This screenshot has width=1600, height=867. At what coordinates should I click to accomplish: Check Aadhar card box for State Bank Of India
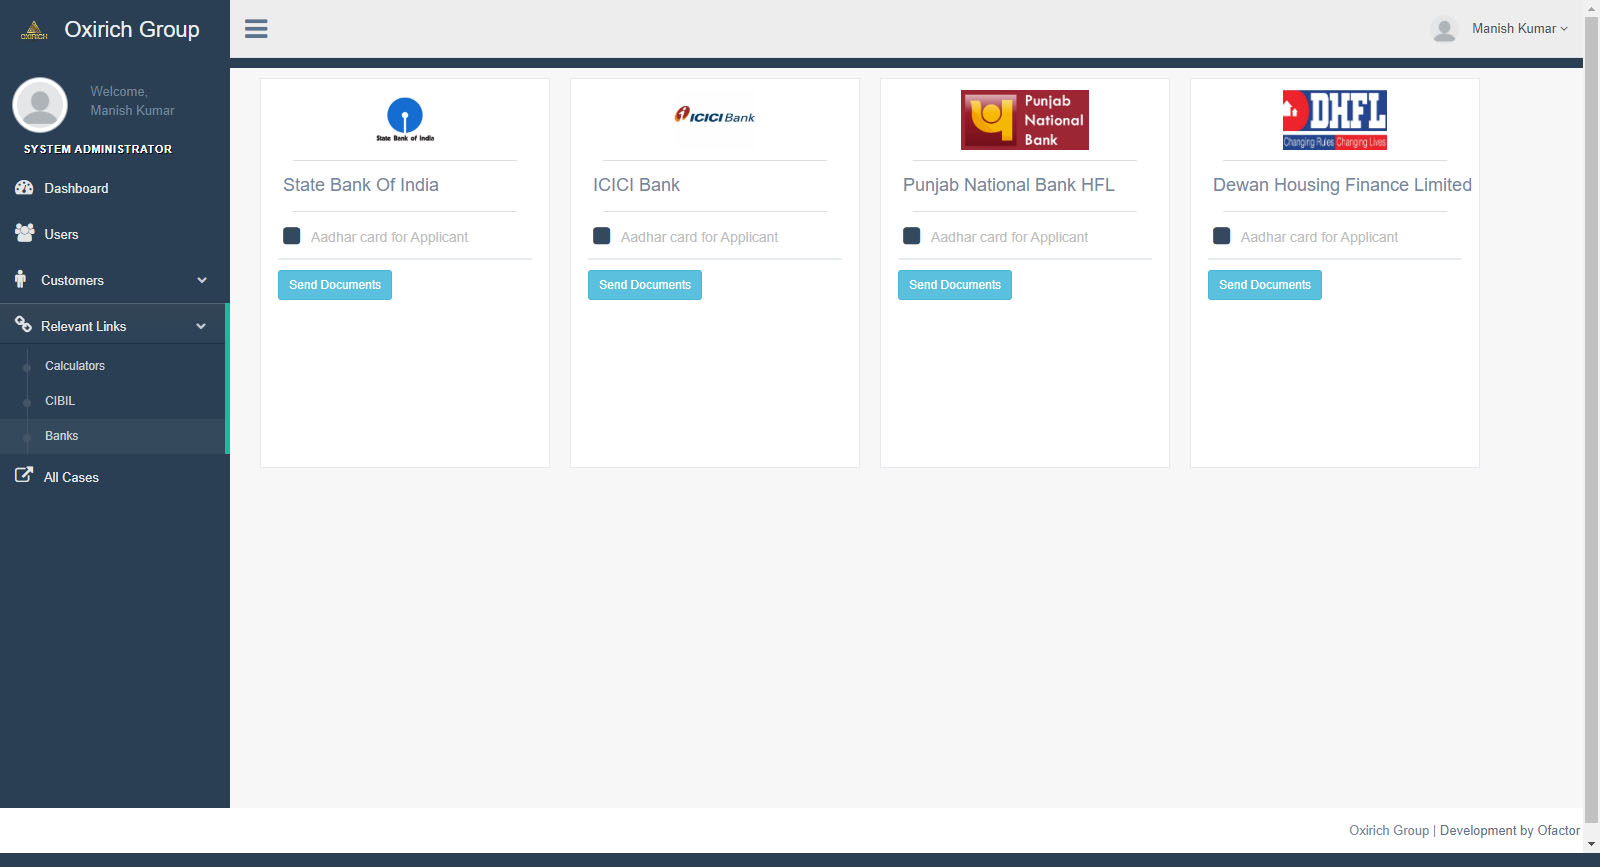point(292,236)
